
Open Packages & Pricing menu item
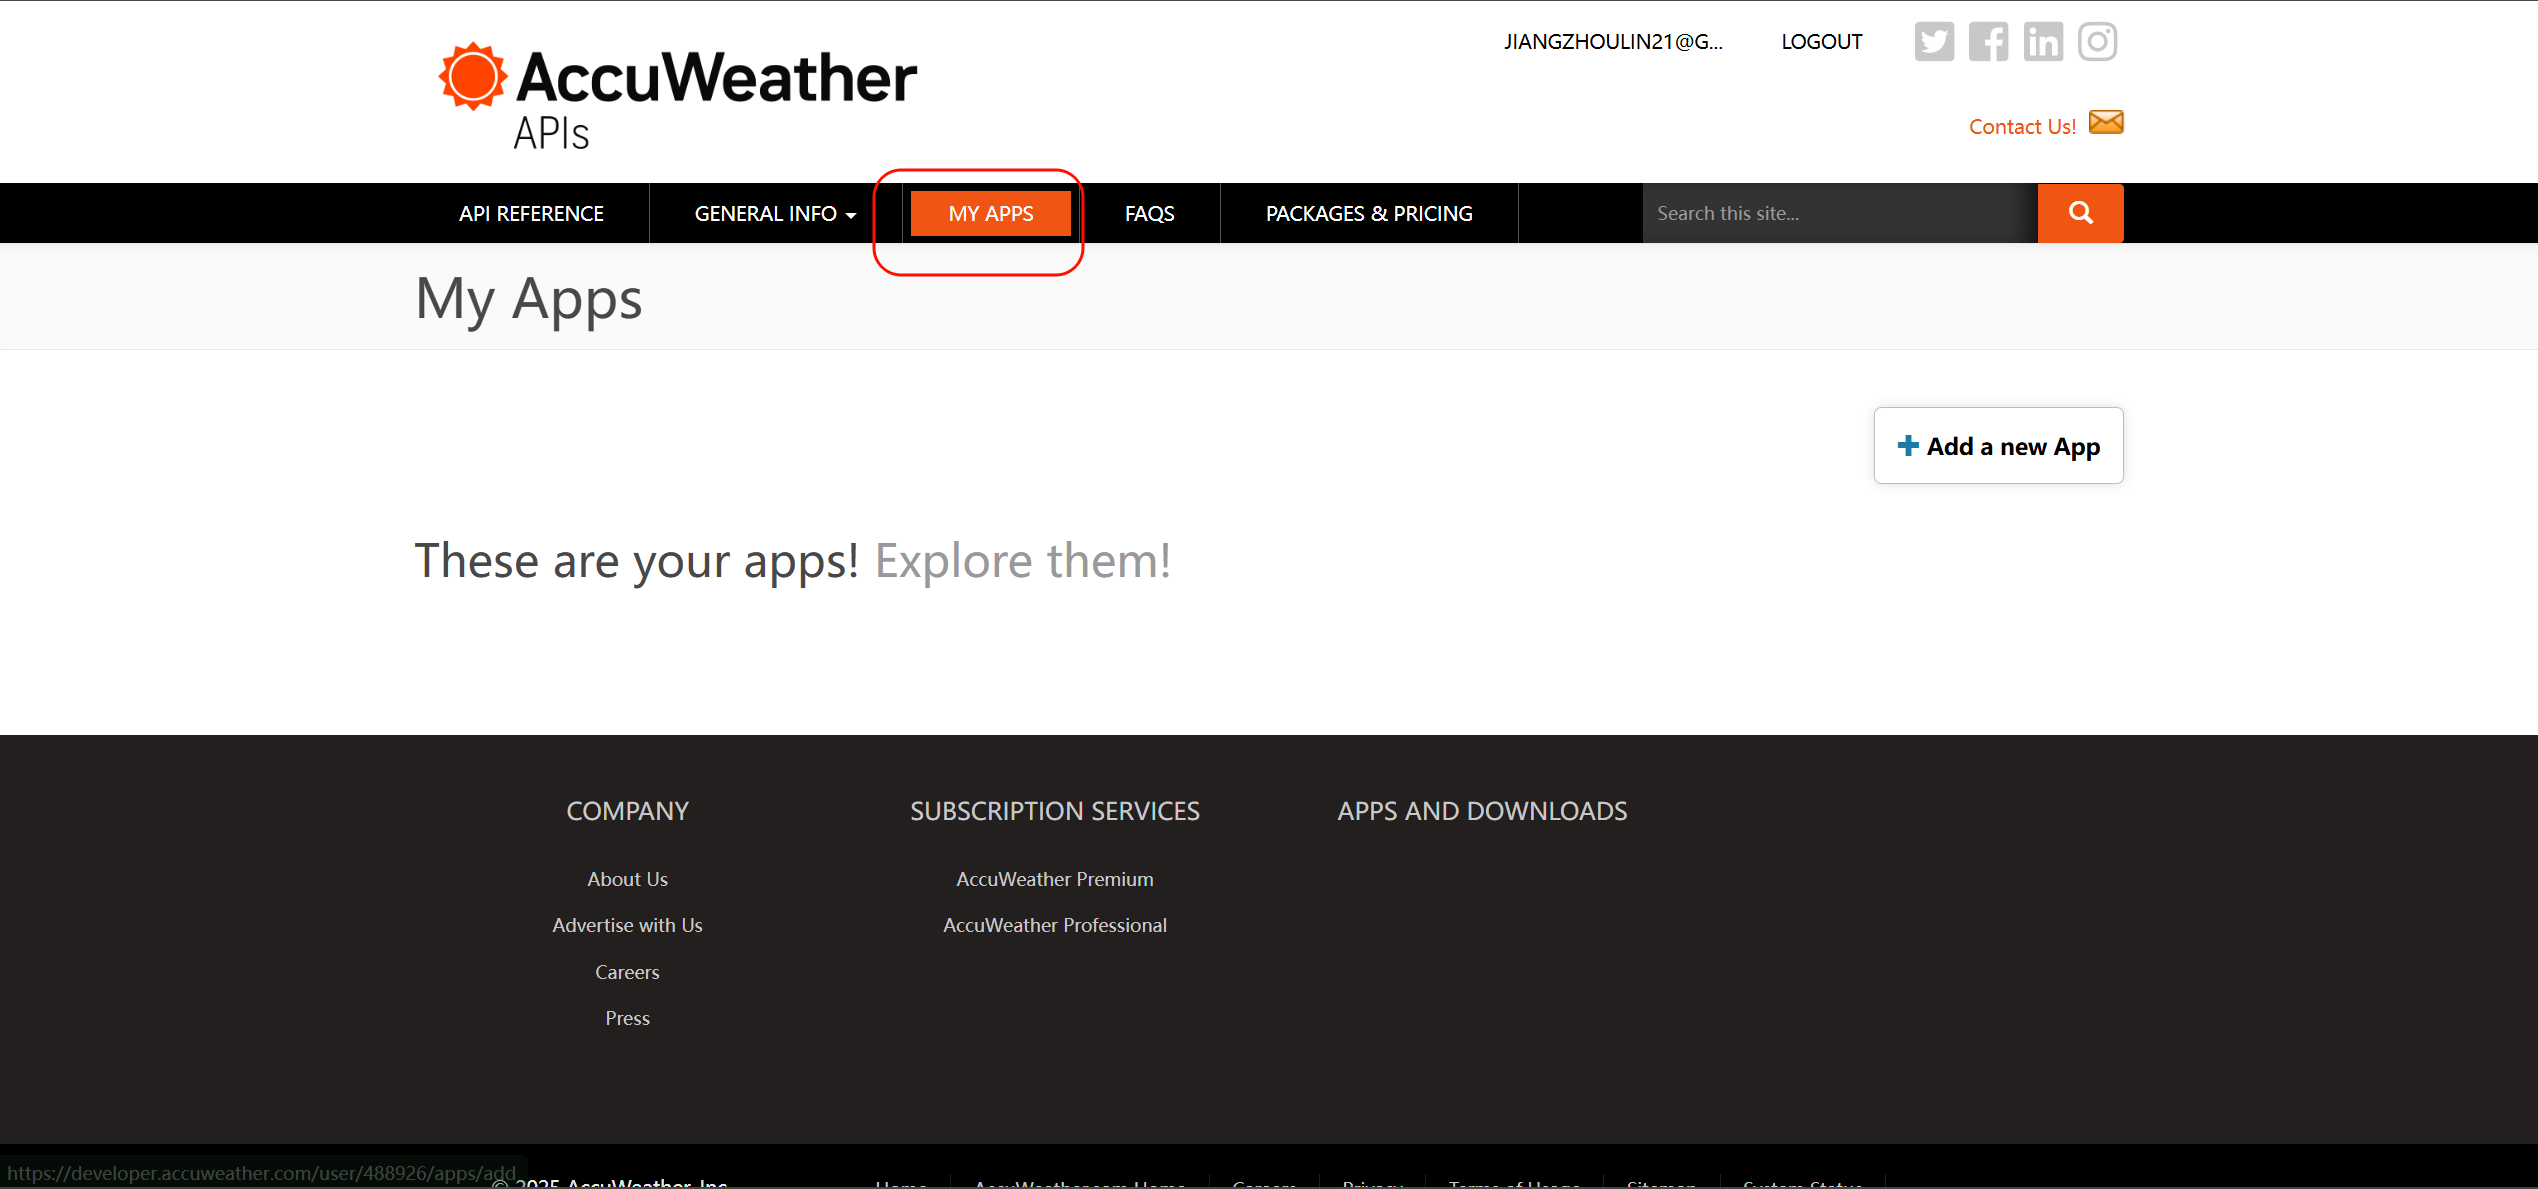tap(1369, 214)
